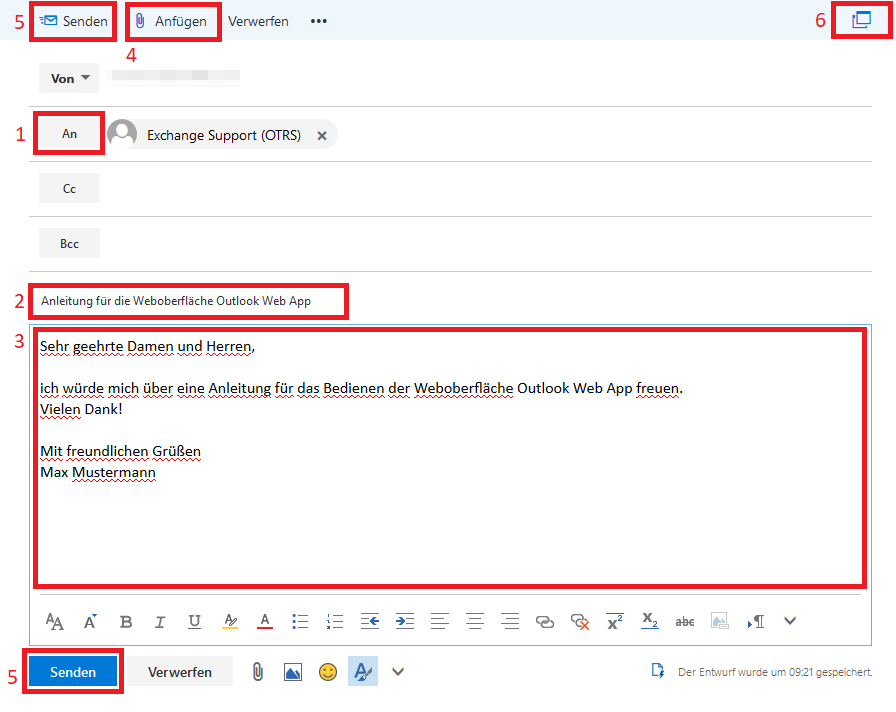Open the text highlight color picker
The image size is (896, 712).
(230, 621)
